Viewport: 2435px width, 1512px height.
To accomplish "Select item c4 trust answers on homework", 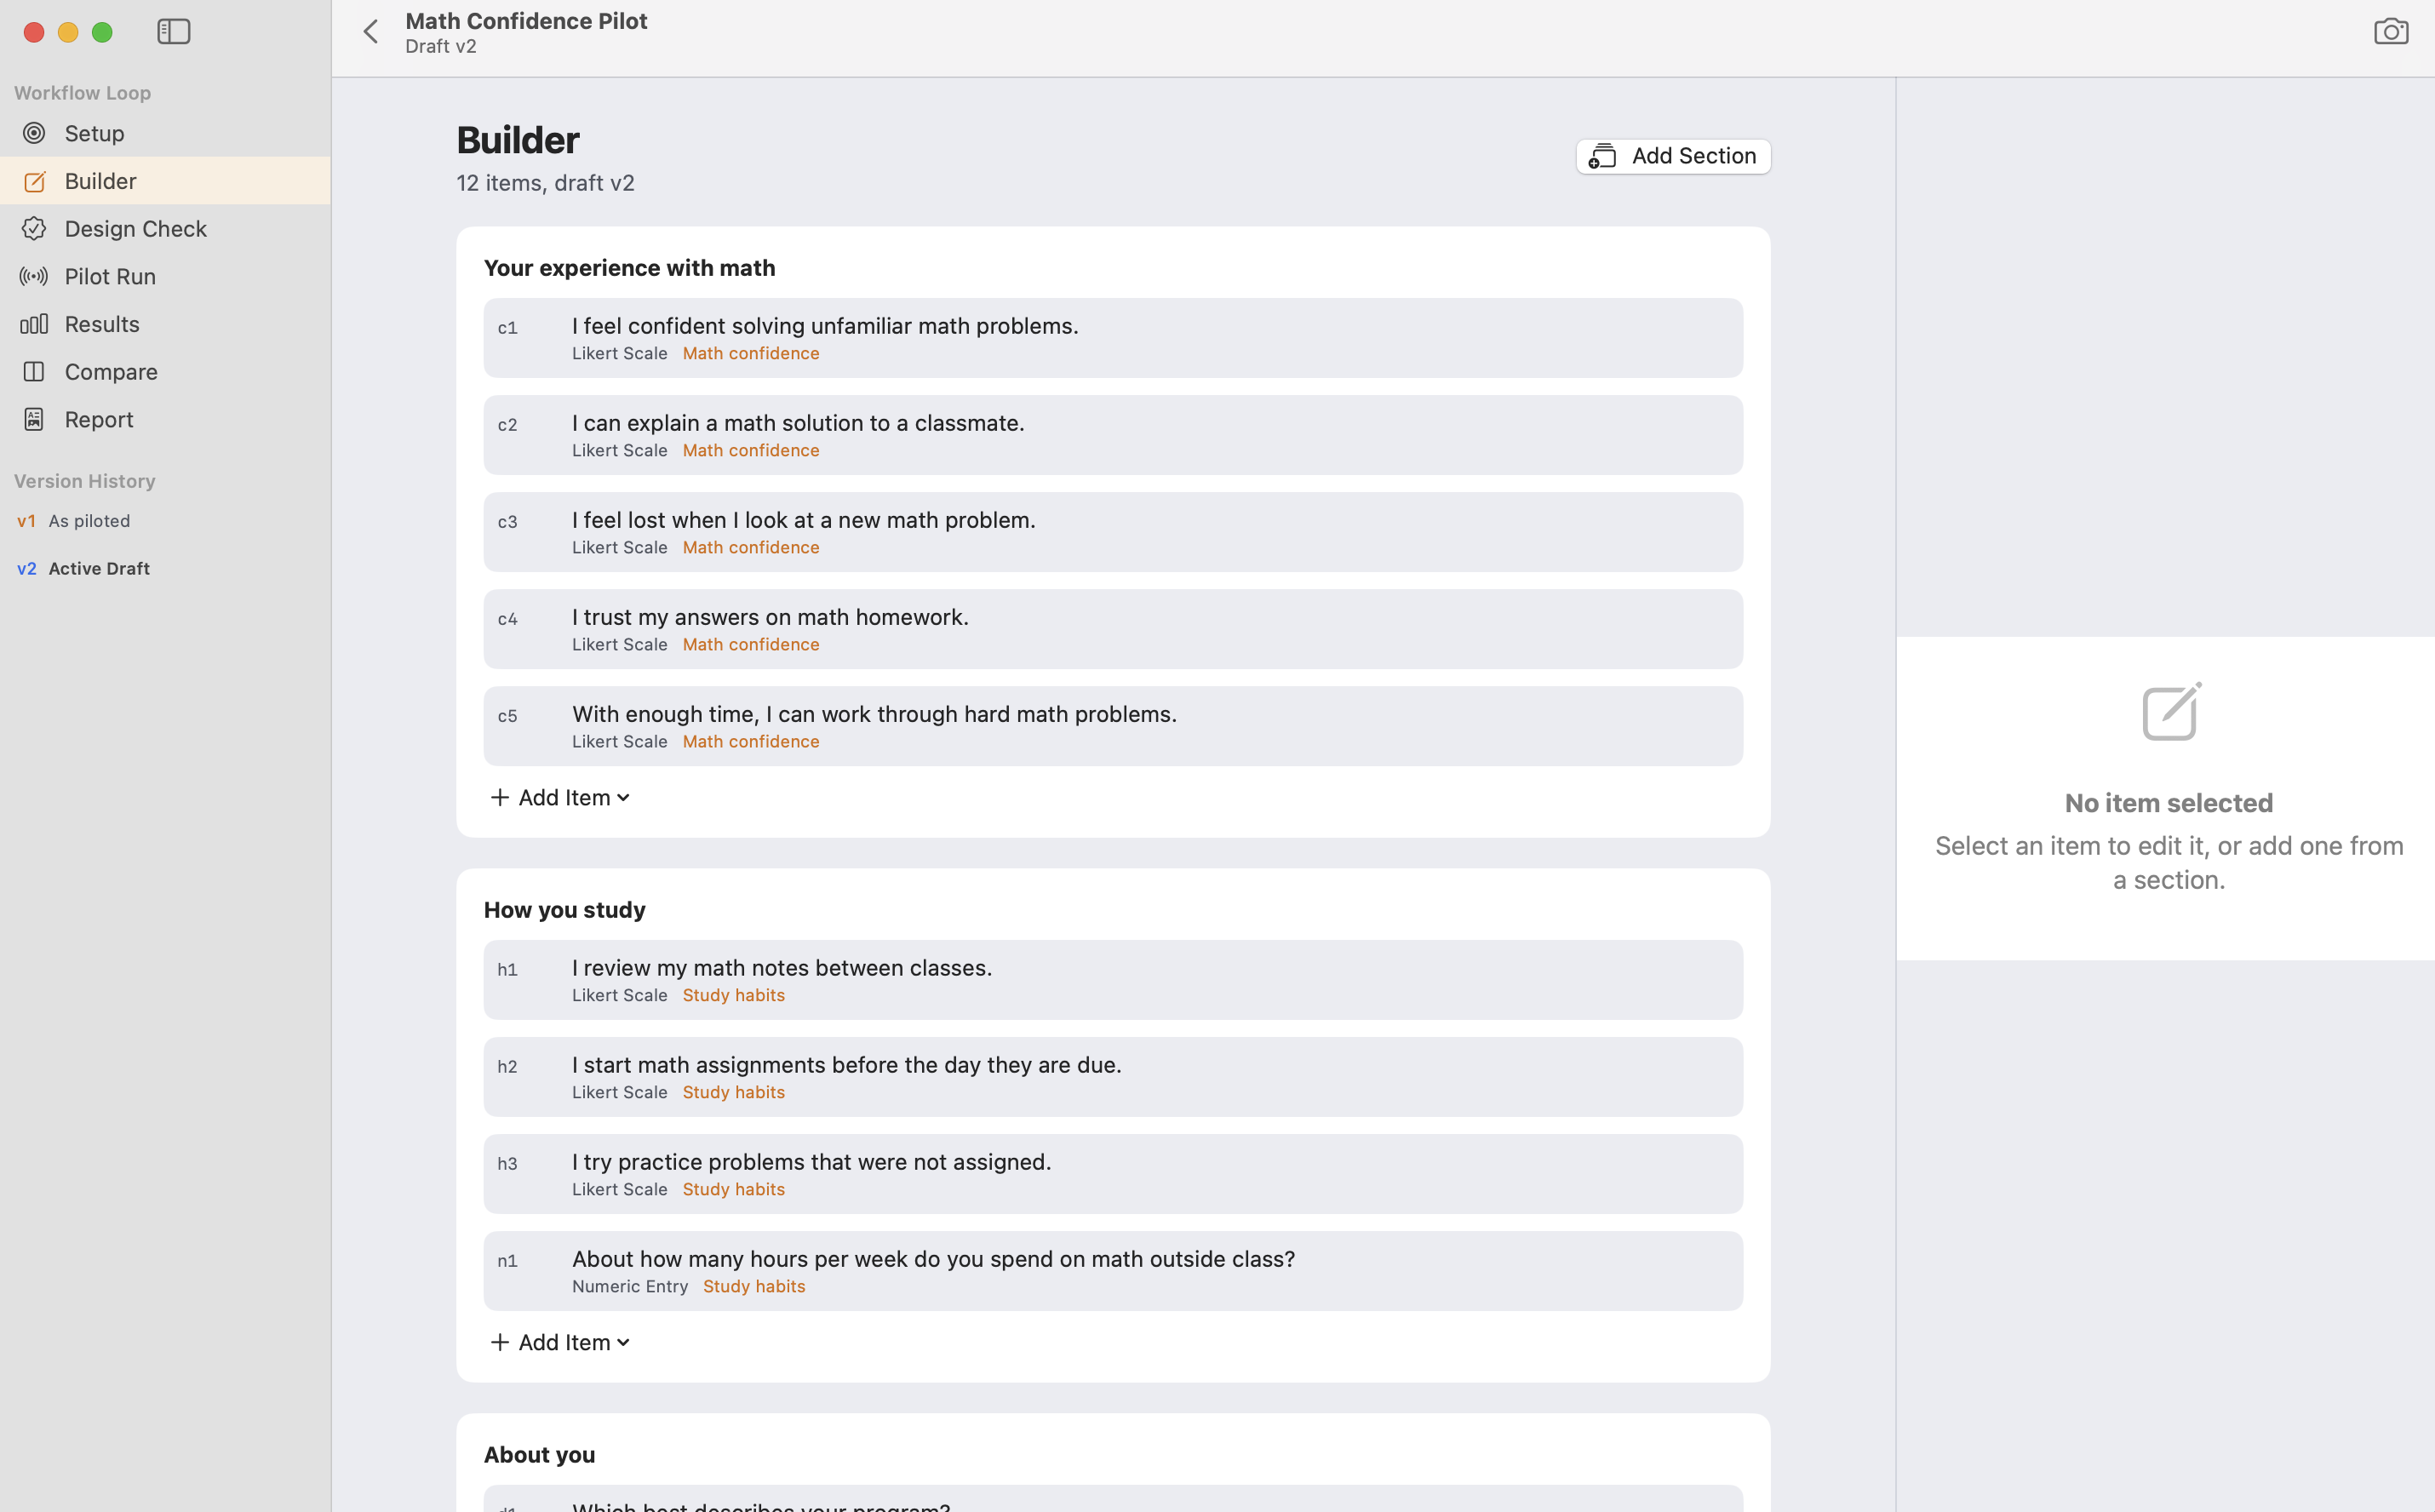I will coord(1113,629).
